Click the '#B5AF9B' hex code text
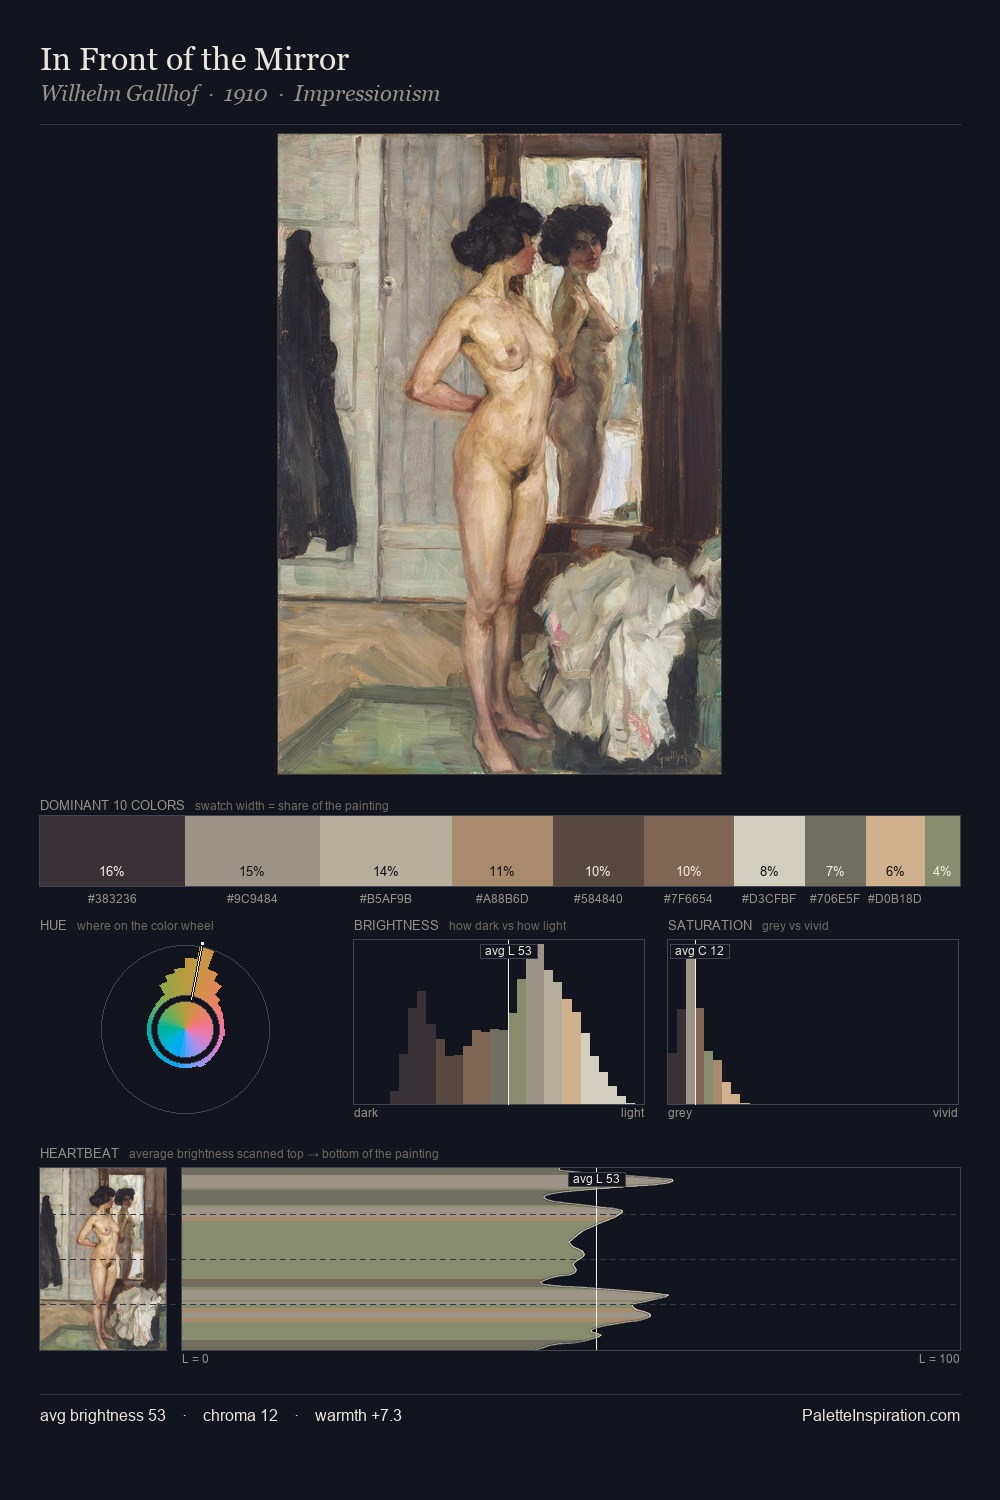The height and width of the screenshot is (1500, 1000). [386, 899]
